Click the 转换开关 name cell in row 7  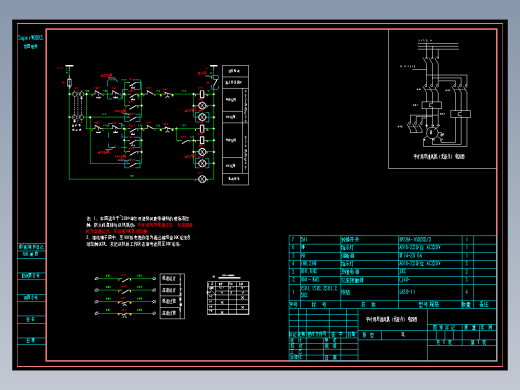[369, 239]
